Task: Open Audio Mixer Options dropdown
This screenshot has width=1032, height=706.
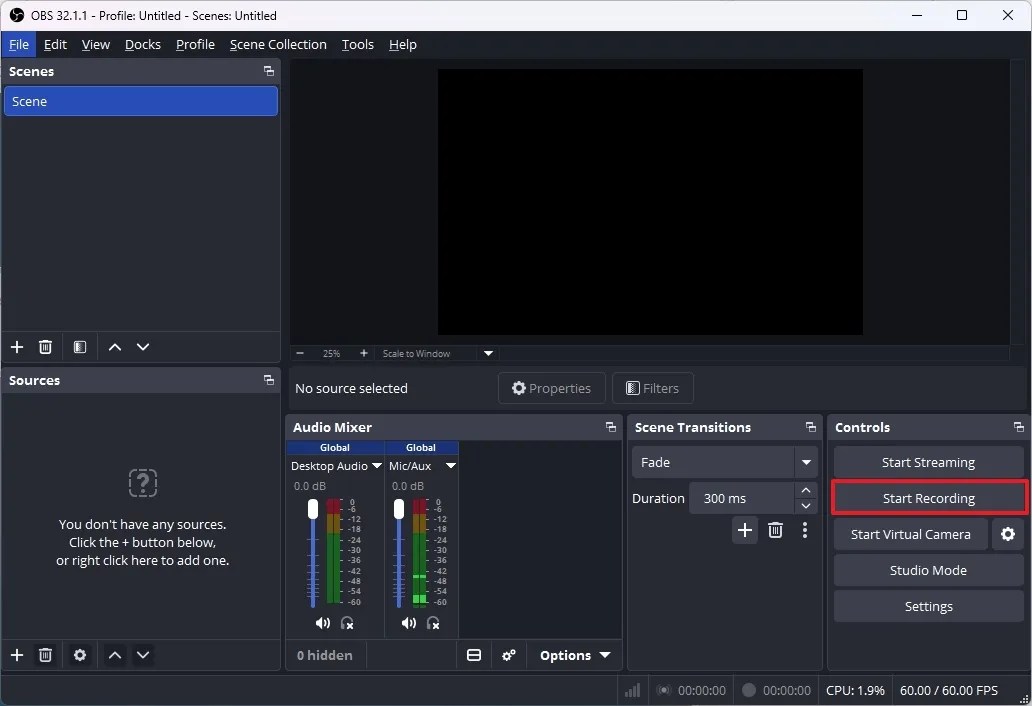Action: (575, 655)
